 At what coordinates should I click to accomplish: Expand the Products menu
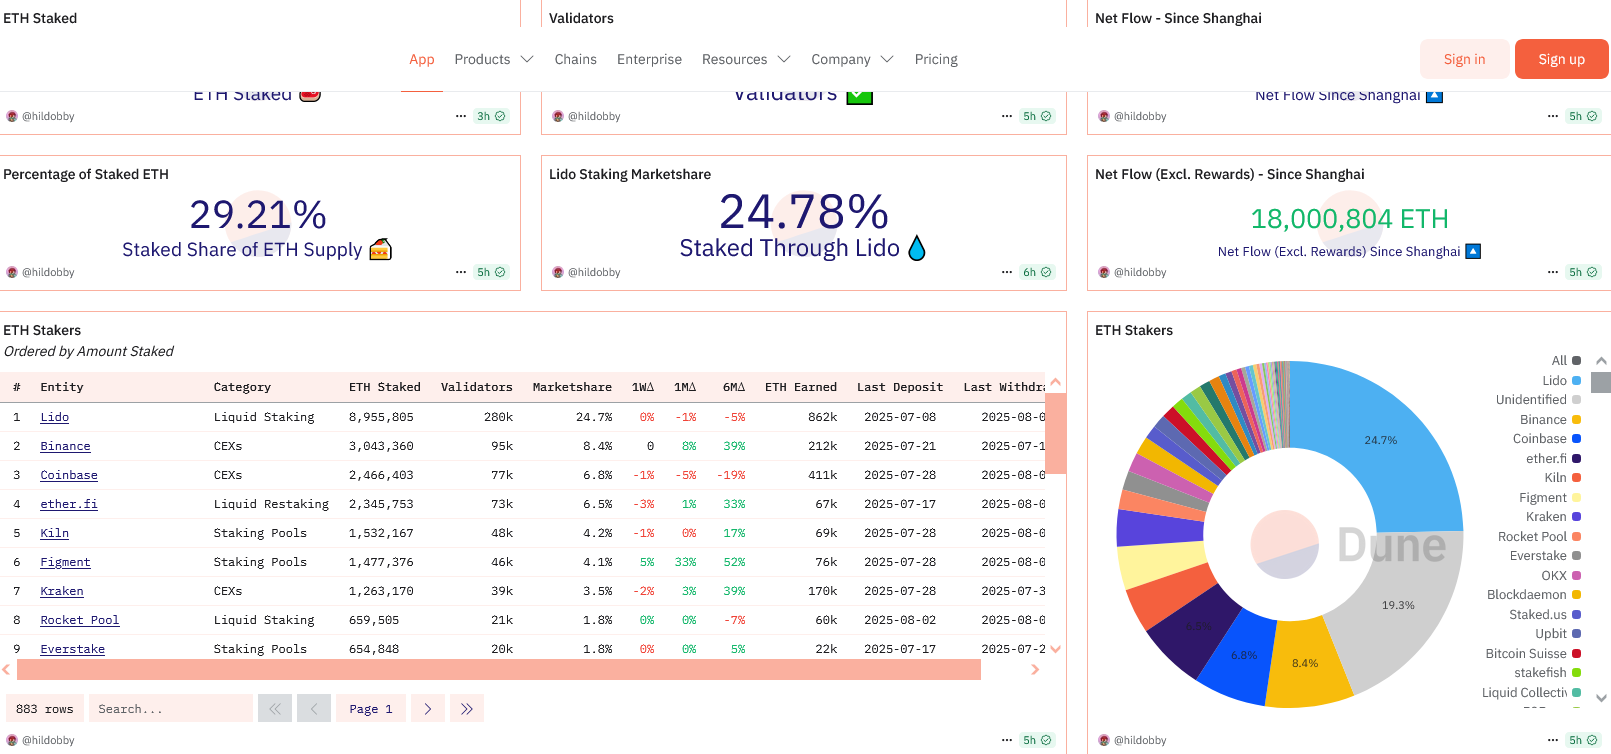(x=494, y=59)
